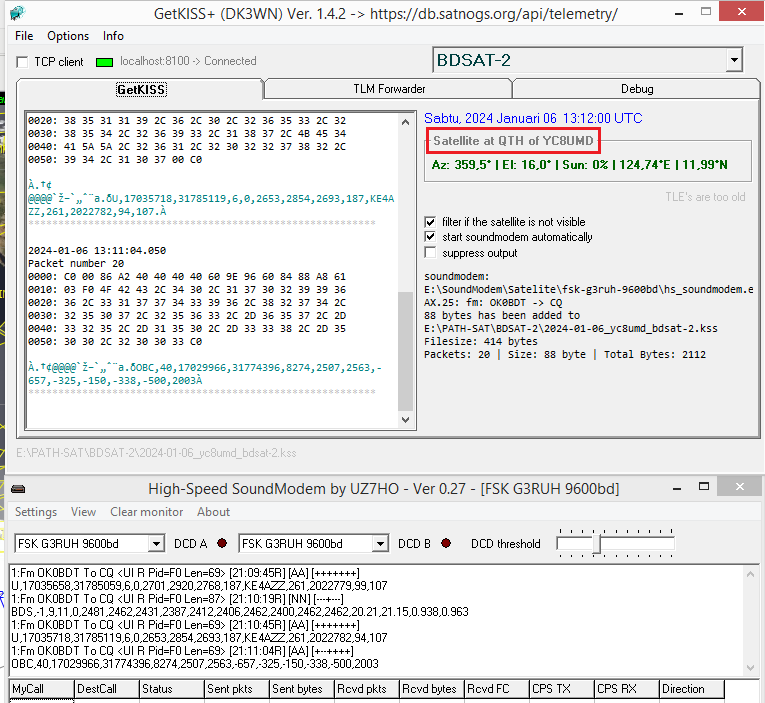Switch to the TLM Forwarder tab

389,89
